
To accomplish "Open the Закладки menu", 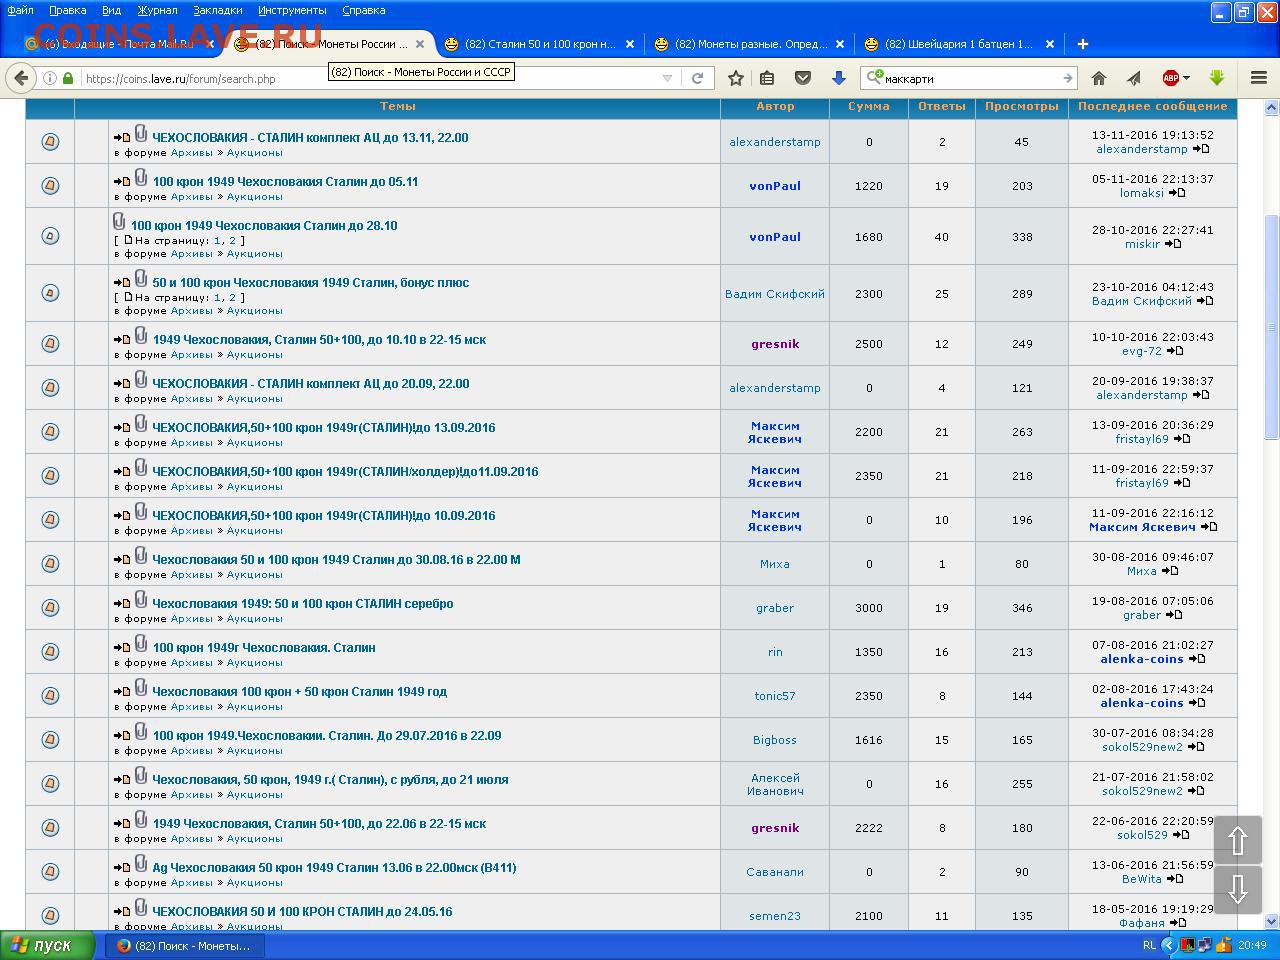I will (217, 10).
